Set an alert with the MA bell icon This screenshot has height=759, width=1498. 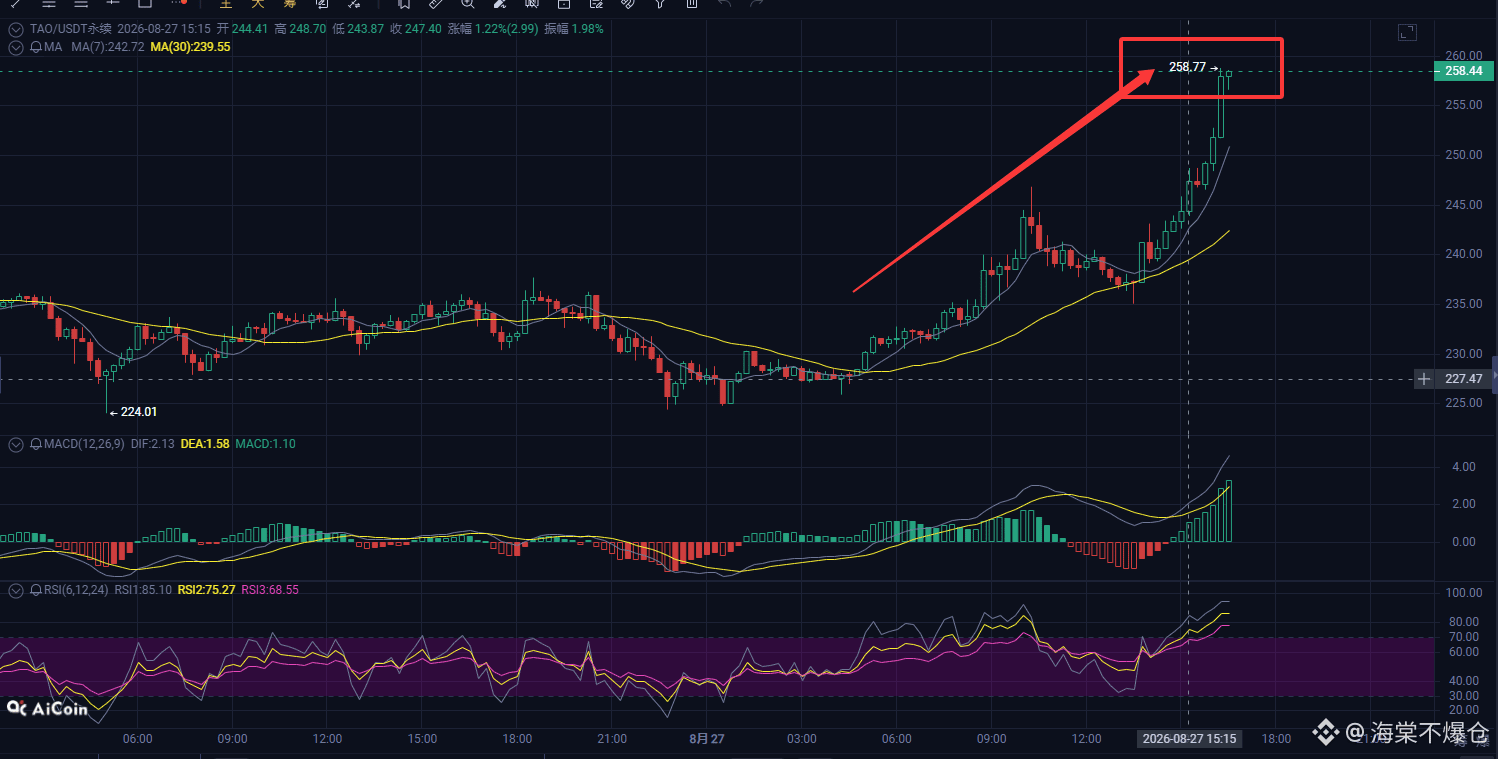(35, 46)
